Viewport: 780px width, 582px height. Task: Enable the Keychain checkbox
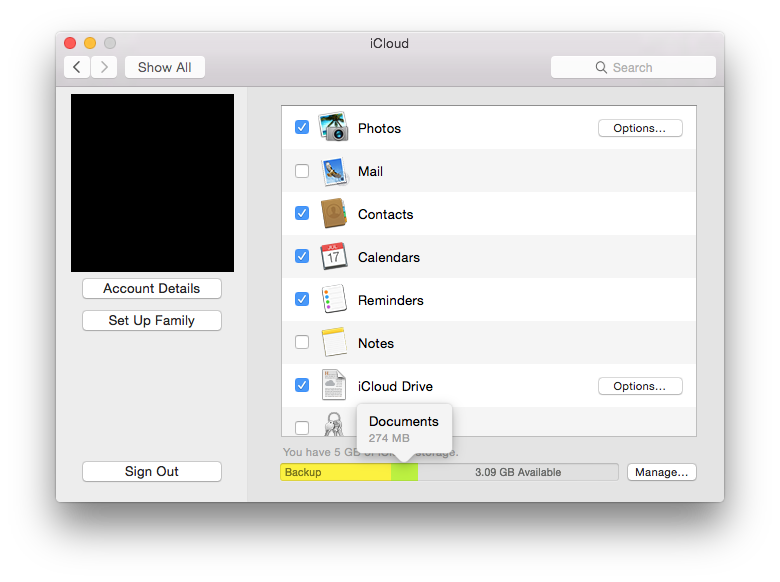coord(302,428)
